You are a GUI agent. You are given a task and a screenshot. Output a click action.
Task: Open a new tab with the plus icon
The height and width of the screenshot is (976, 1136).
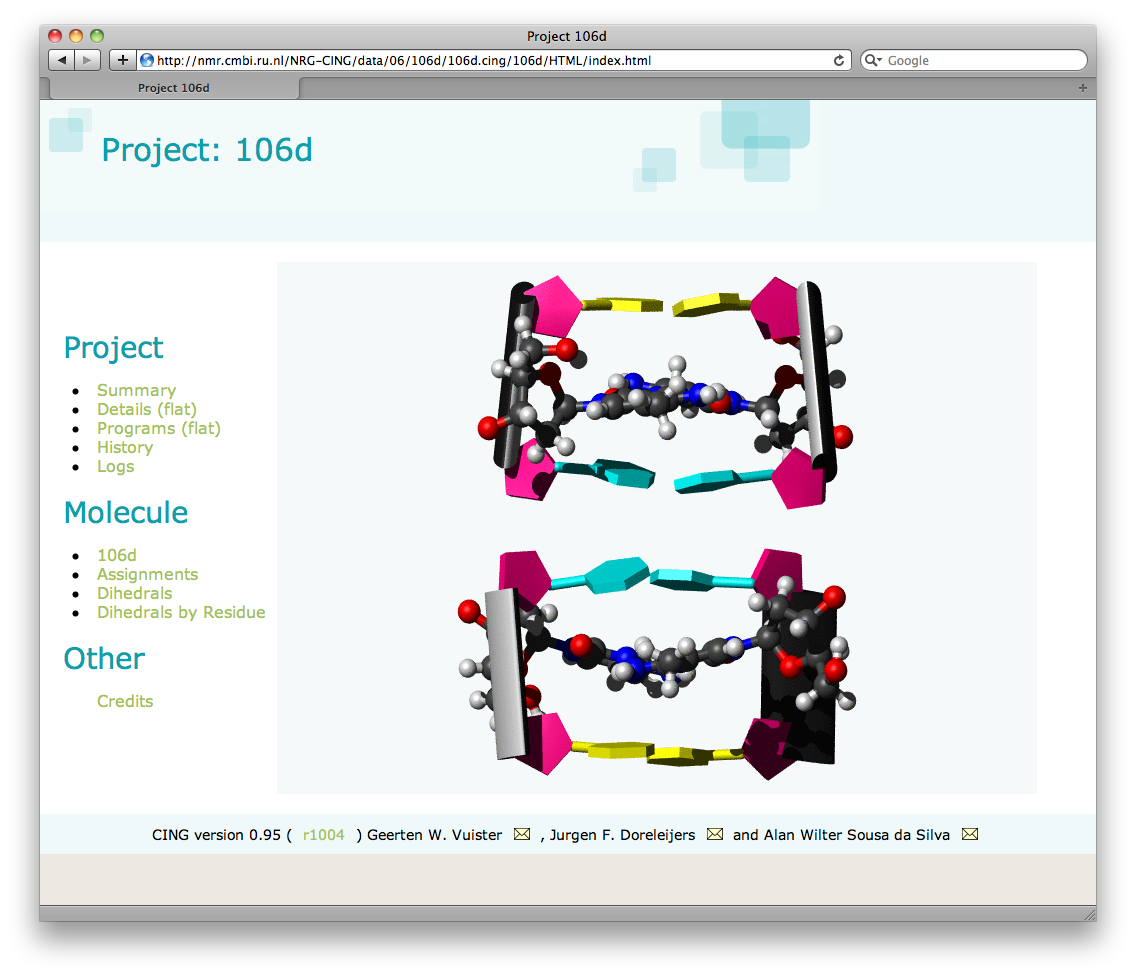[1082, 88]
